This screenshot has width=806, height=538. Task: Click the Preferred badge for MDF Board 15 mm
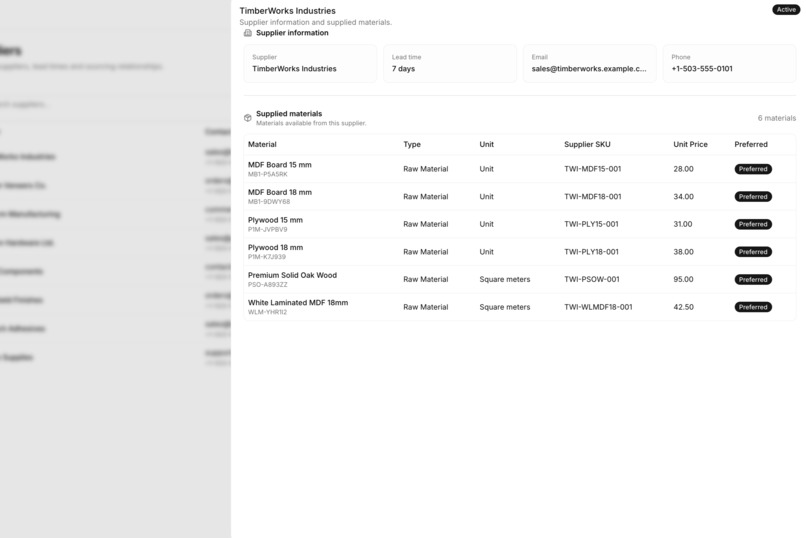point(753,169)
